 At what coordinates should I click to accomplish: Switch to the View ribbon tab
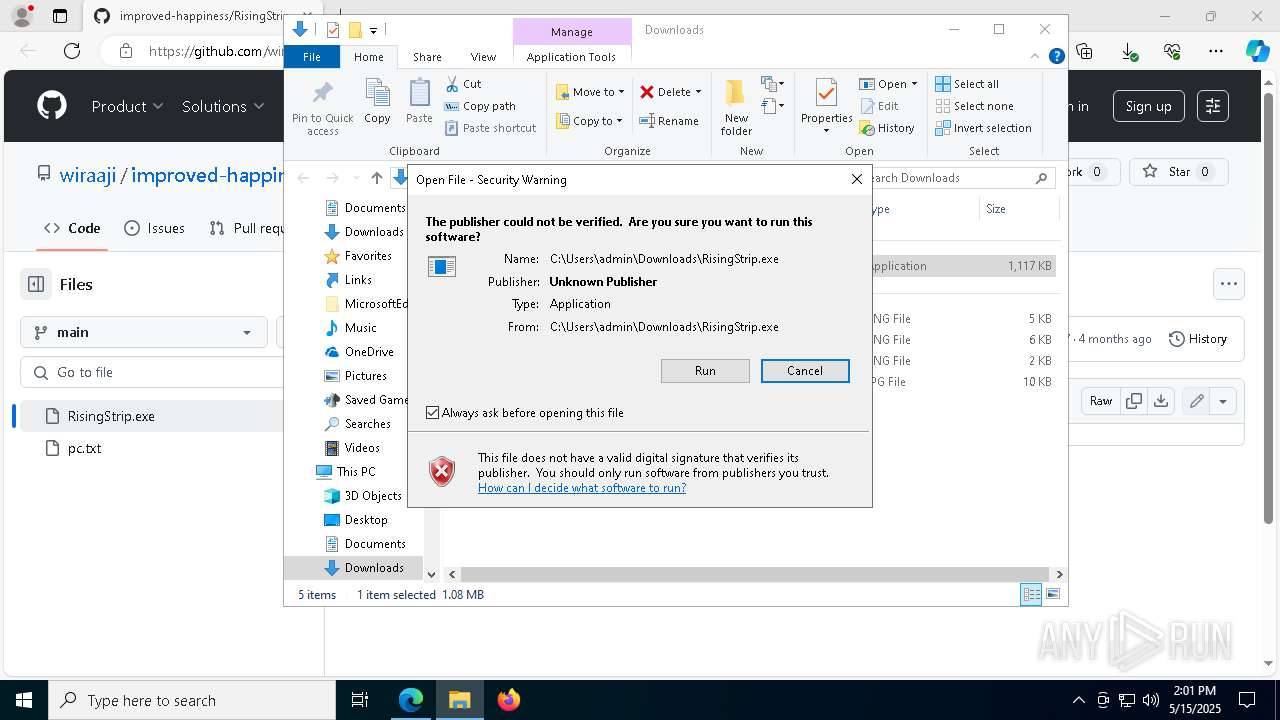[x=483, y=57]
